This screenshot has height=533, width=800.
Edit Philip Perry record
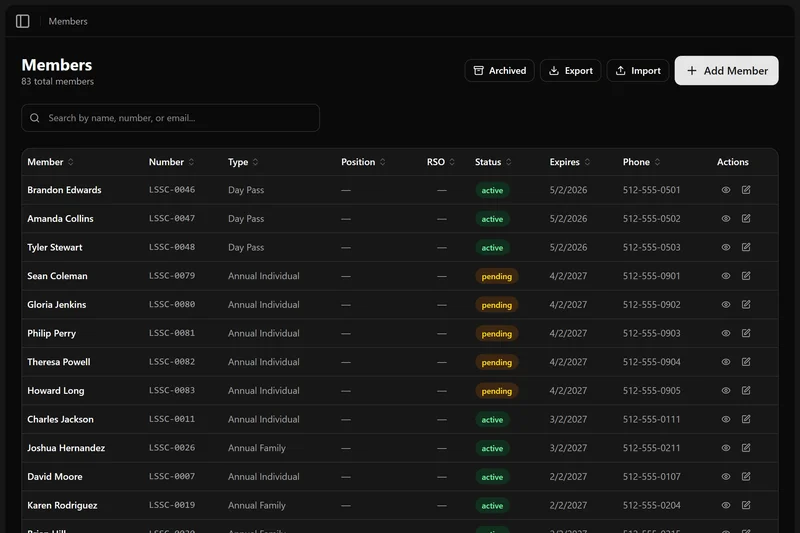[746, 333]
